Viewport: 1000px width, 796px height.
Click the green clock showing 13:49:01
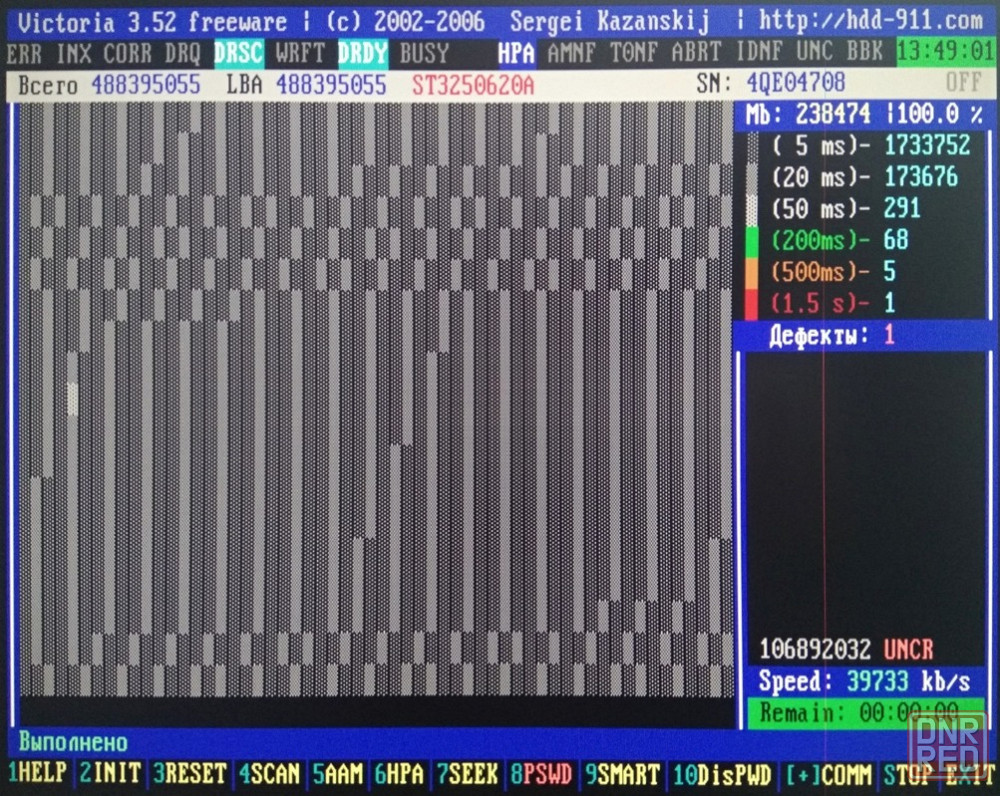coord(945,51)
